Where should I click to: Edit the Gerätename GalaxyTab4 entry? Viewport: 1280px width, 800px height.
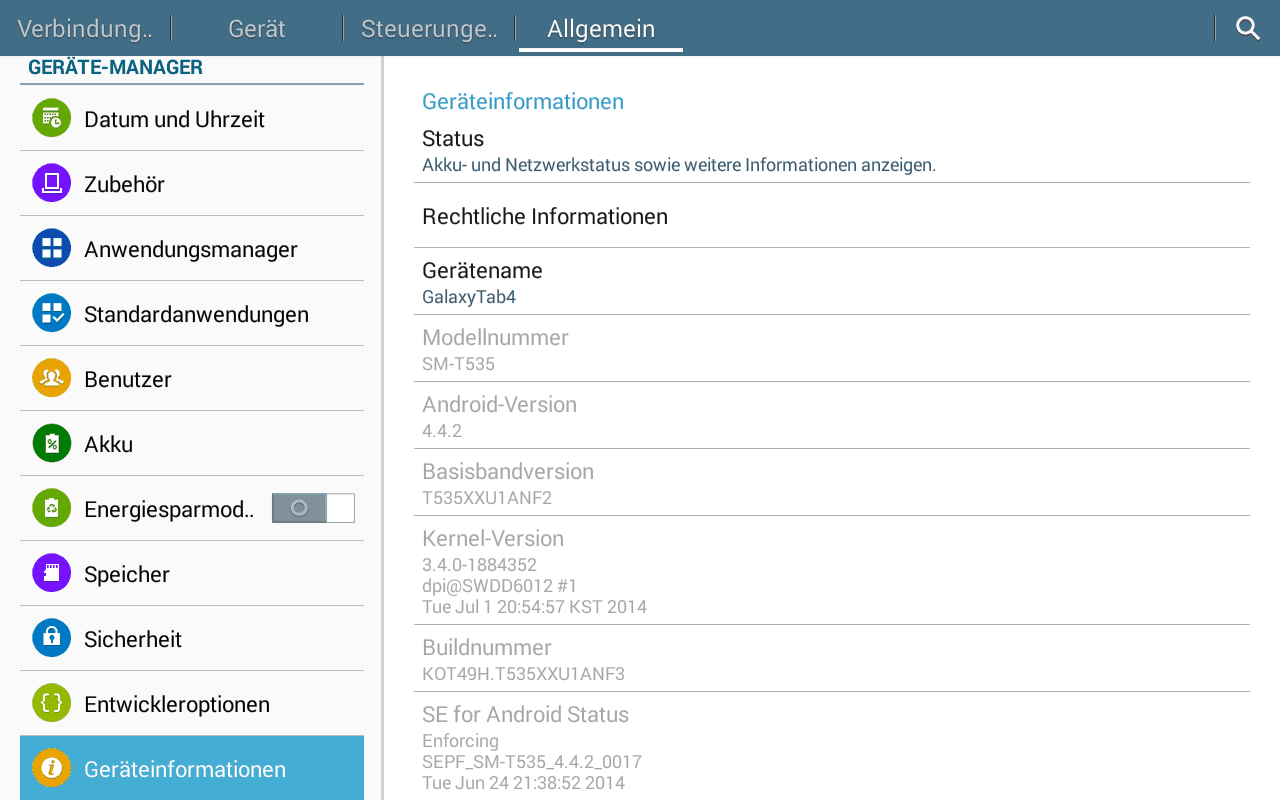point(832,282)
